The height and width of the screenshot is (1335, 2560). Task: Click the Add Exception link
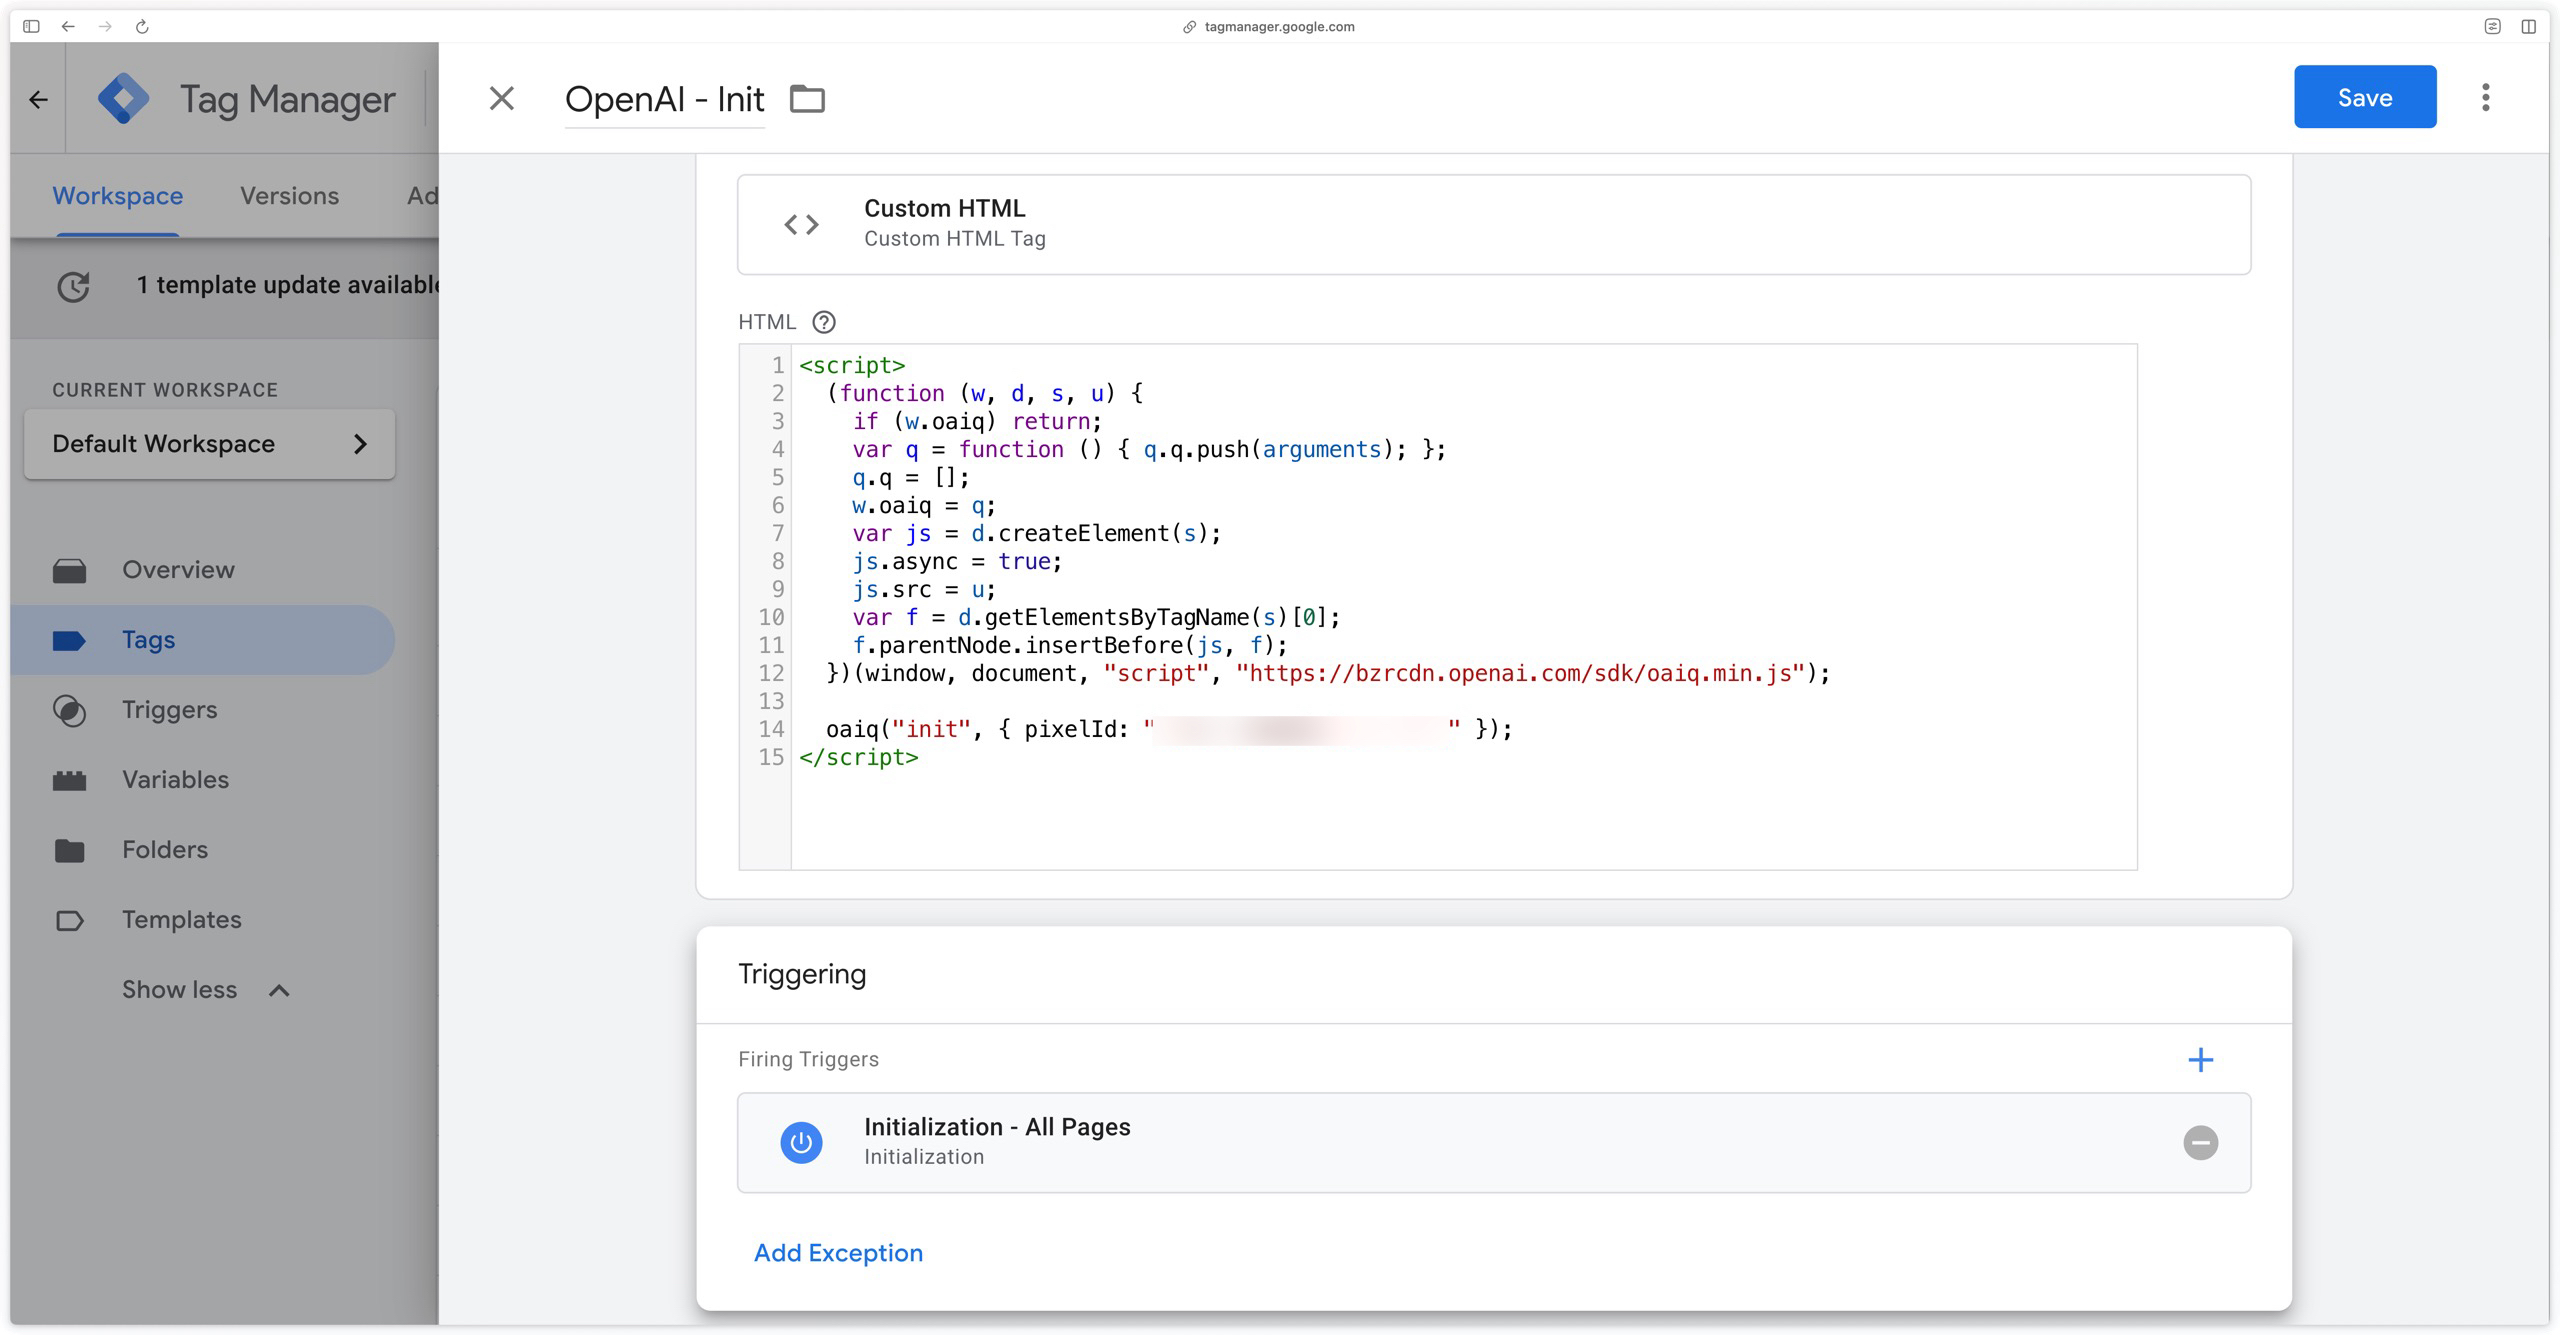coord(838,1253)
